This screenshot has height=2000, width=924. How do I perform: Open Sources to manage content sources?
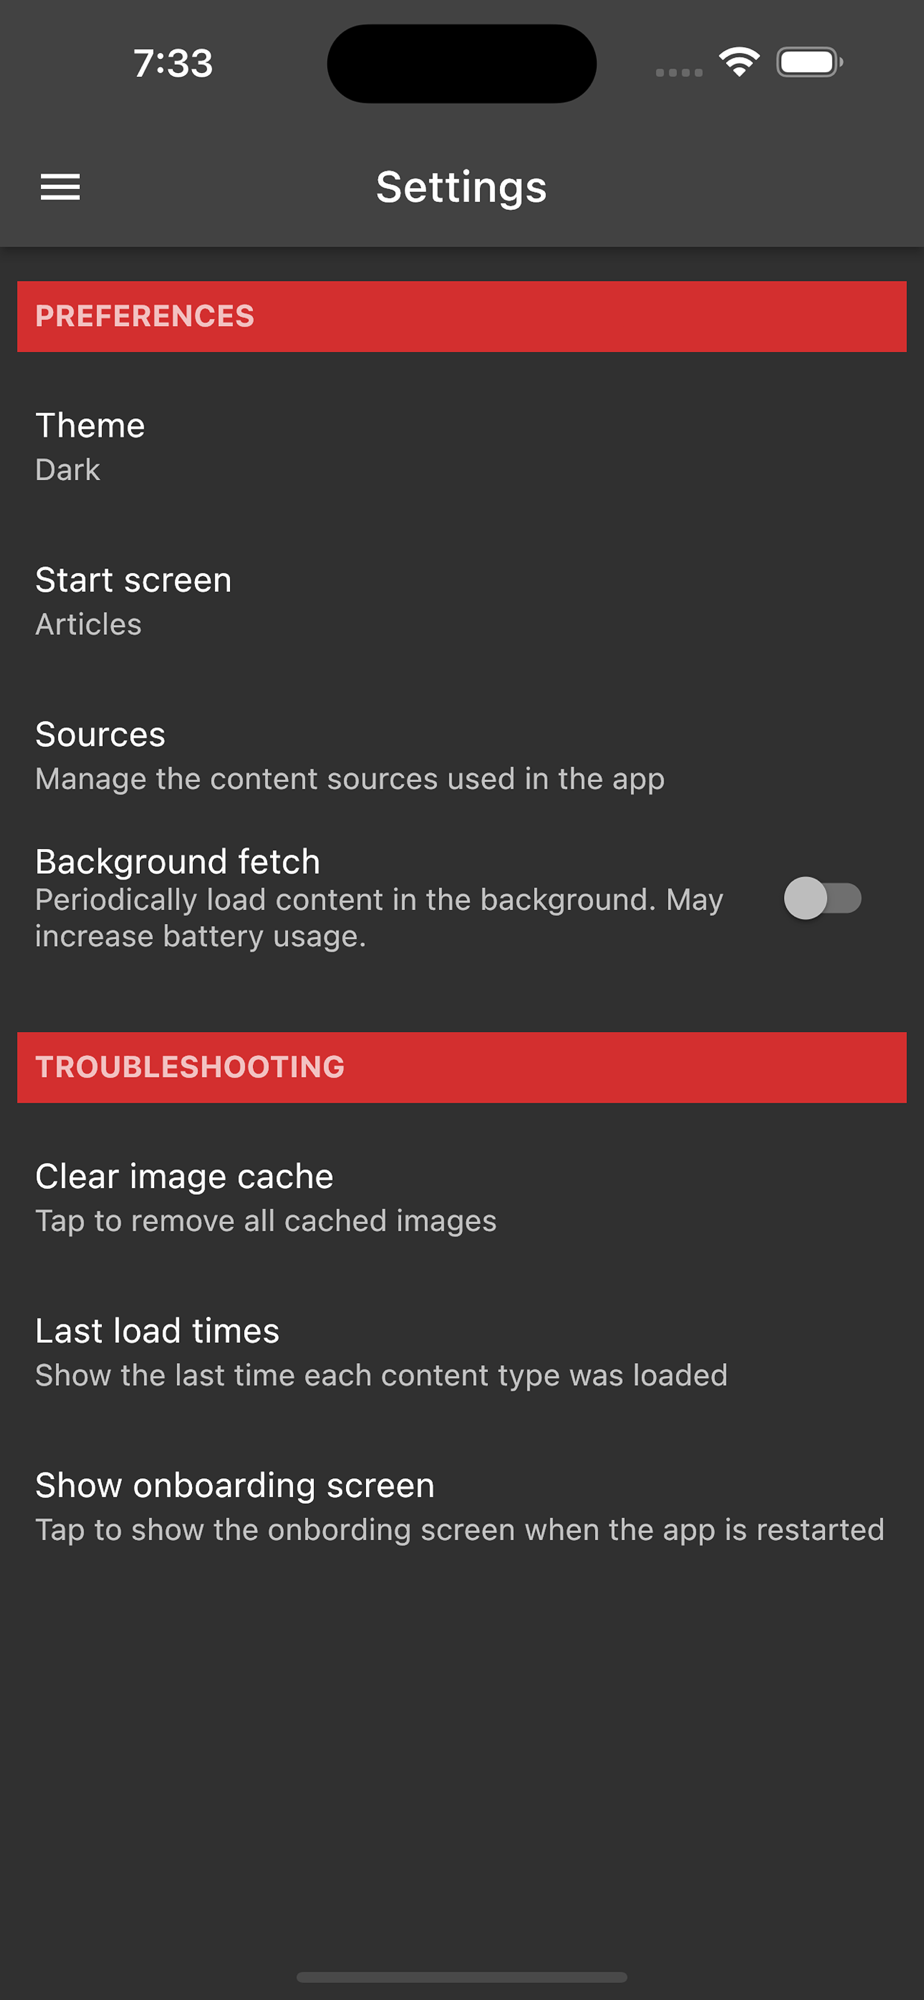tap(462, 755)
